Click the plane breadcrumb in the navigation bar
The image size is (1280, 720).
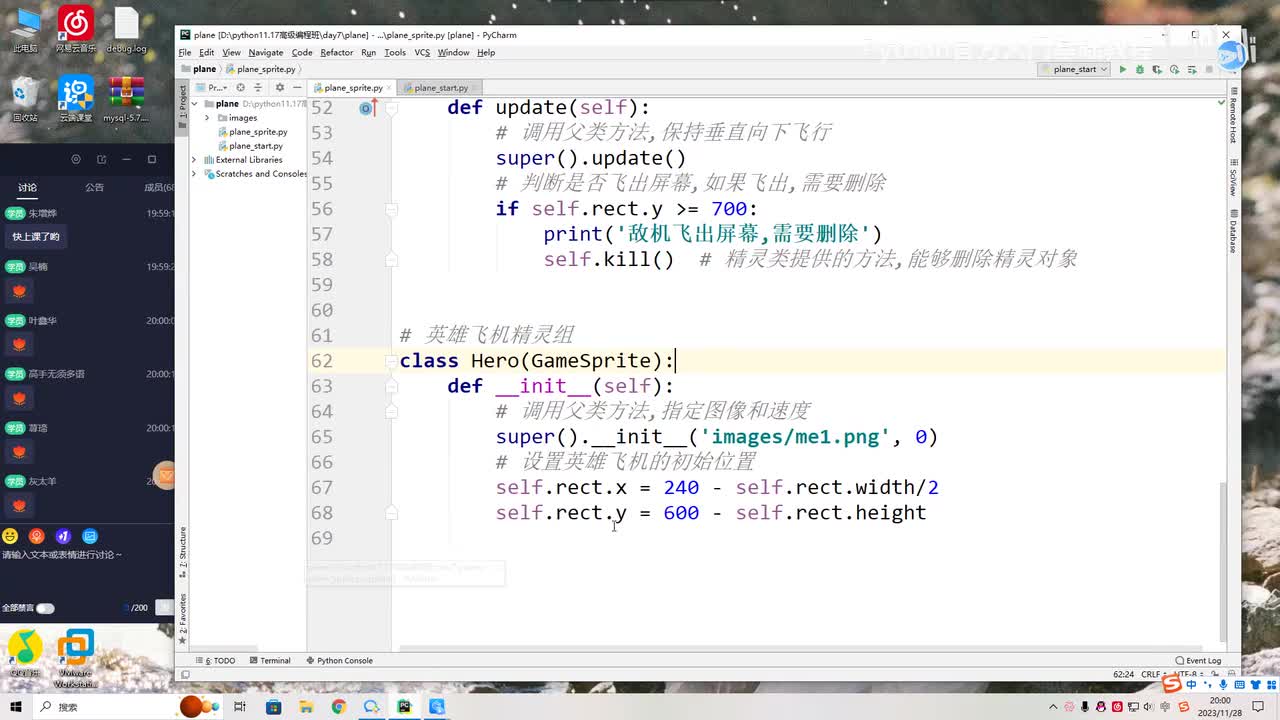click(x=199, y=69)
